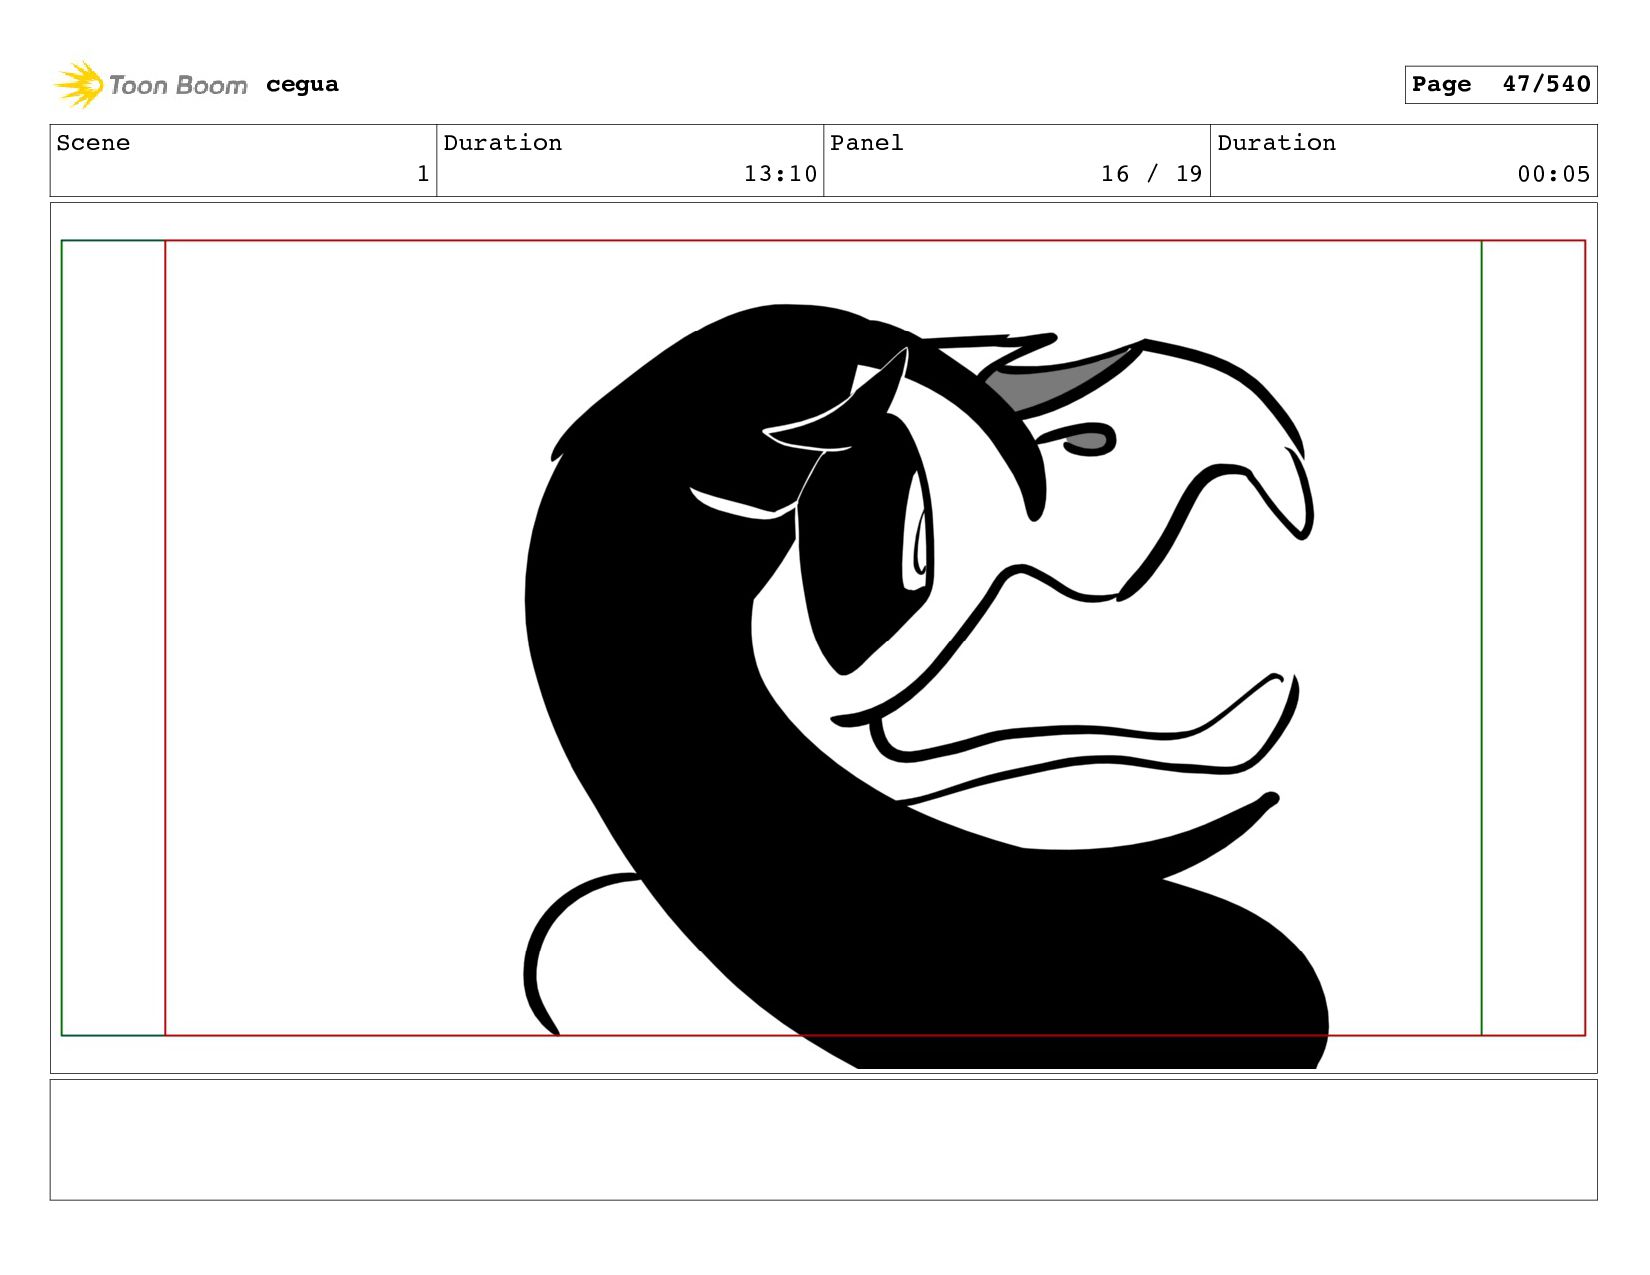Click the empty notes box below the panel
Image resolution: width=1650 pixels, height=1275 pixels.
click(823, 1139)
